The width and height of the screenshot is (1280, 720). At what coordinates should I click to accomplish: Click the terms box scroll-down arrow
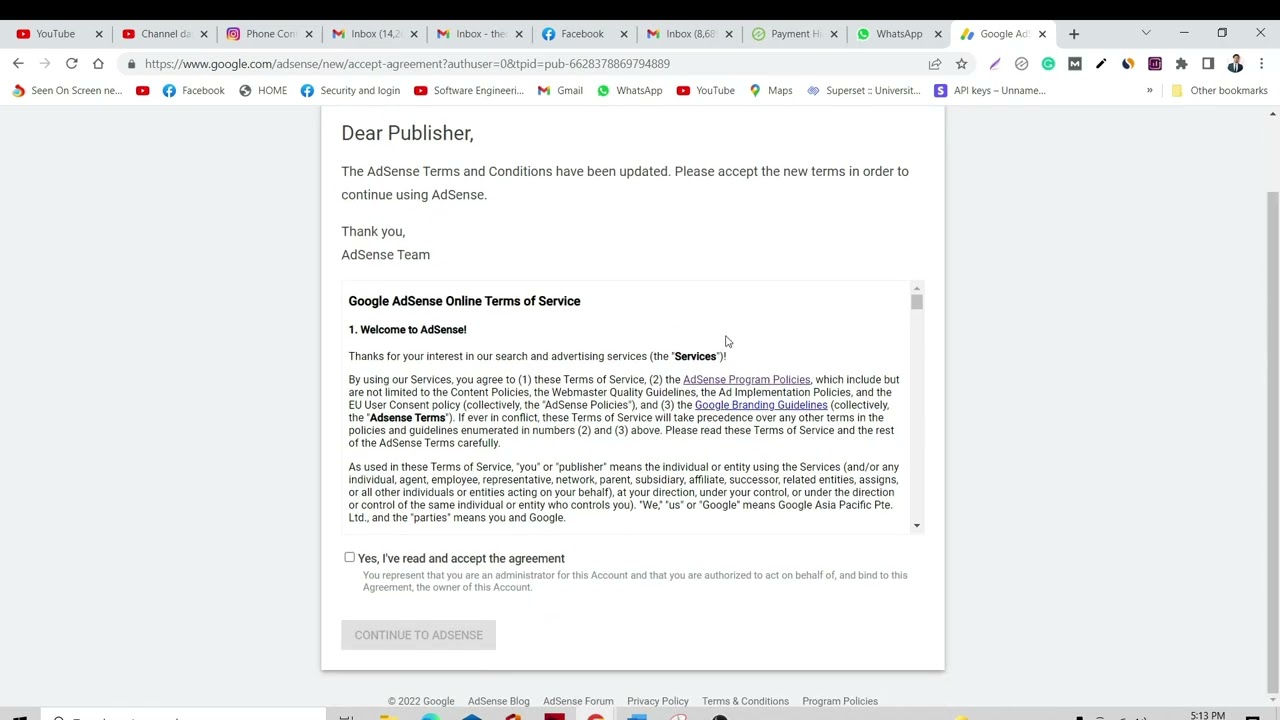[917, 525]
